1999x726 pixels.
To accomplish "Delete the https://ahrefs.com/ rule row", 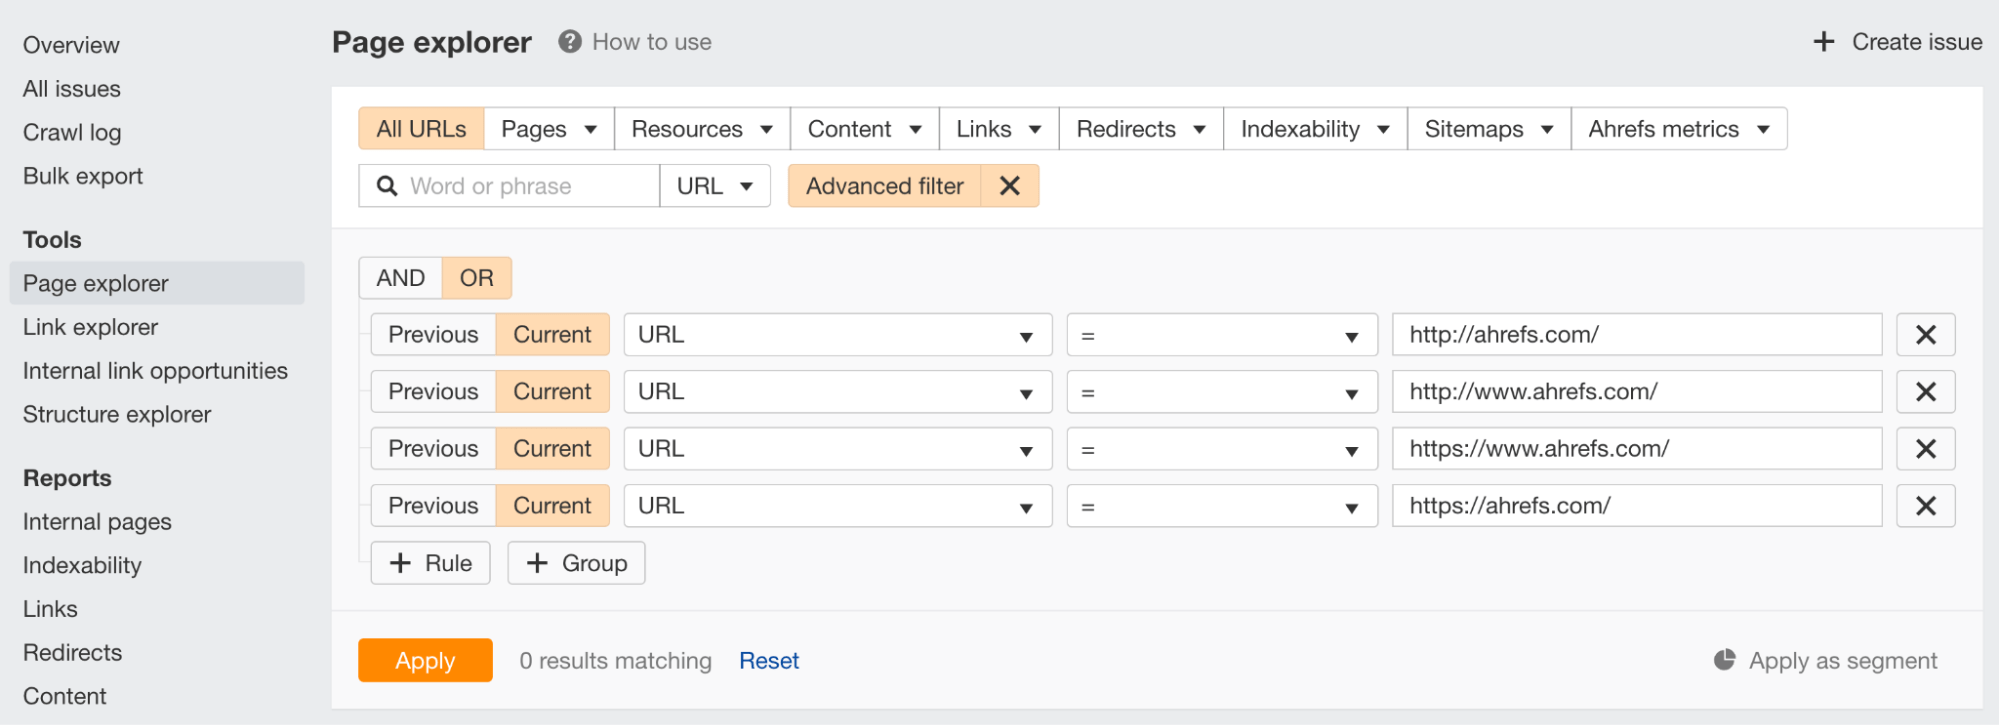I will tap(1925, 506).
